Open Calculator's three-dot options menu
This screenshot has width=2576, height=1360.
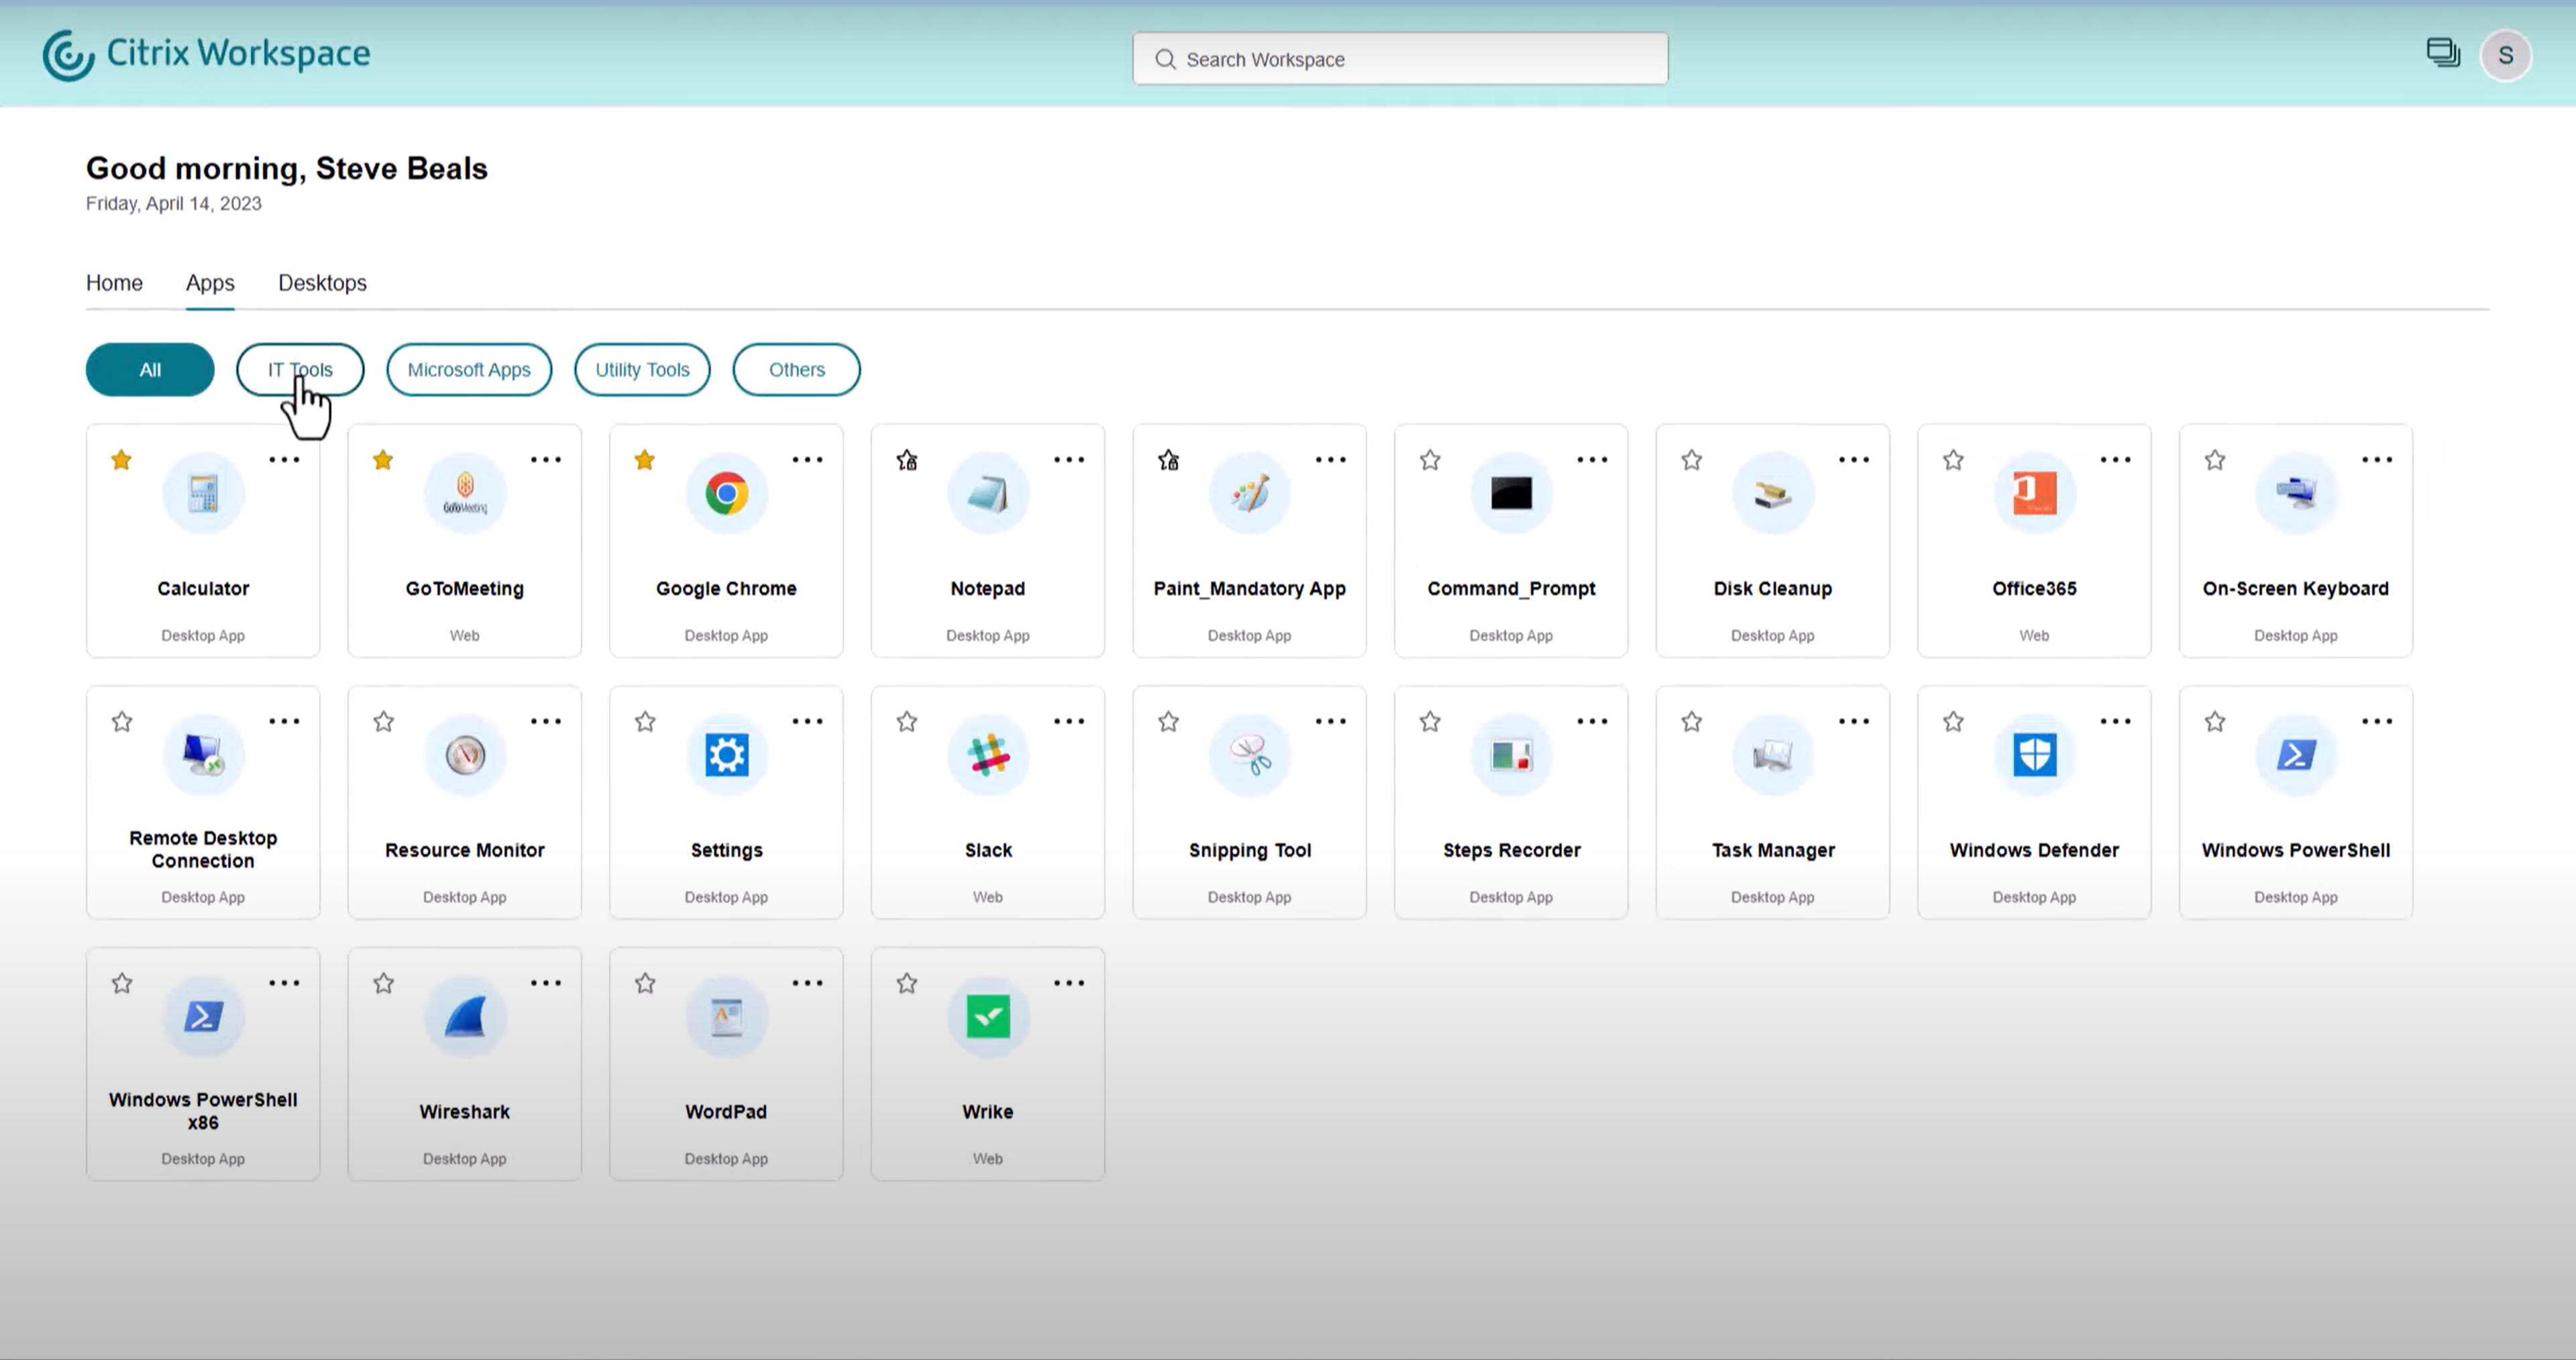(284, 460)
